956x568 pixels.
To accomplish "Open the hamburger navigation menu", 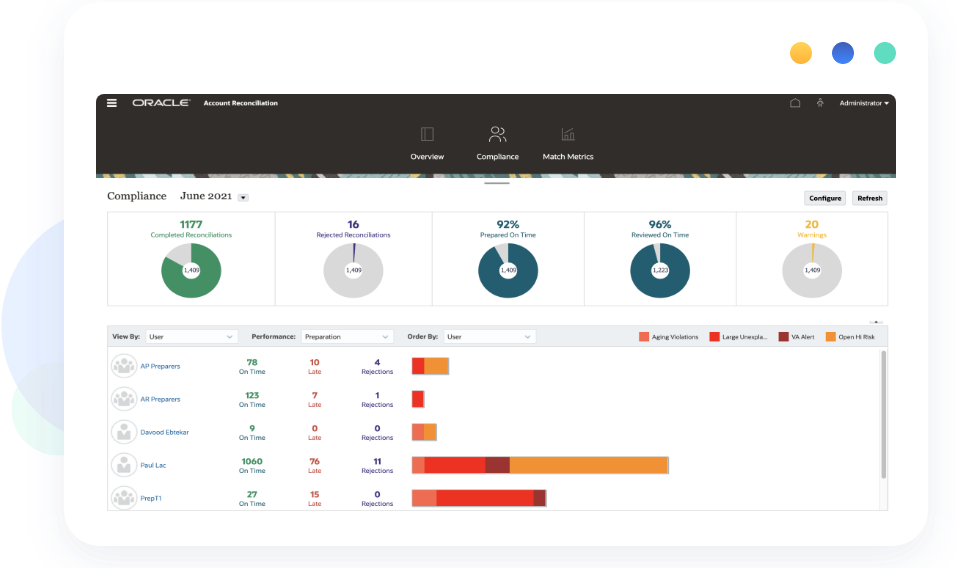I will click(112, 103).
